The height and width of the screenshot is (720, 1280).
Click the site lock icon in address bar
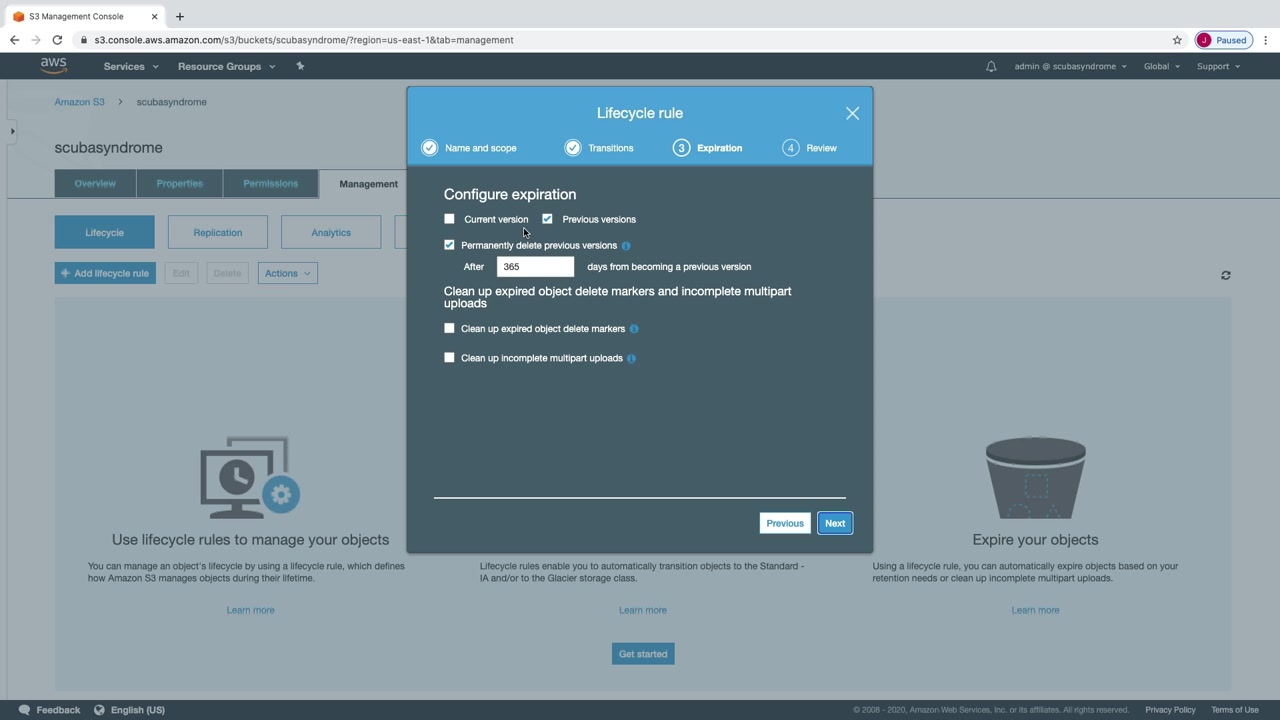coord(85,40)
